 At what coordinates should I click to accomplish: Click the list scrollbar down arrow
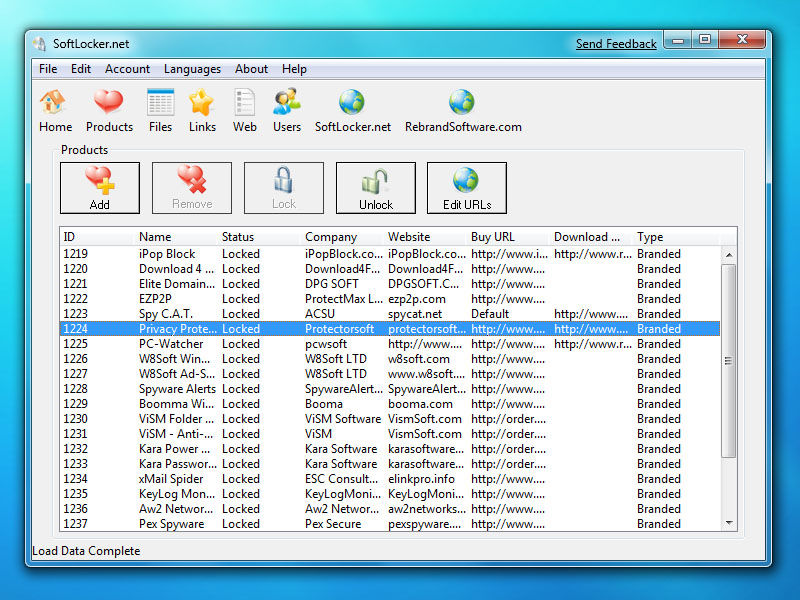[729, 523]
